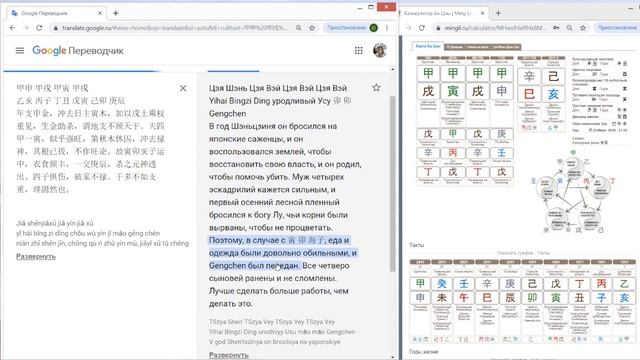The width and height of the screenshot is (640, 360).
Task: Click the 乙 stem in Такты row
Action: click(x=624, y=283)
